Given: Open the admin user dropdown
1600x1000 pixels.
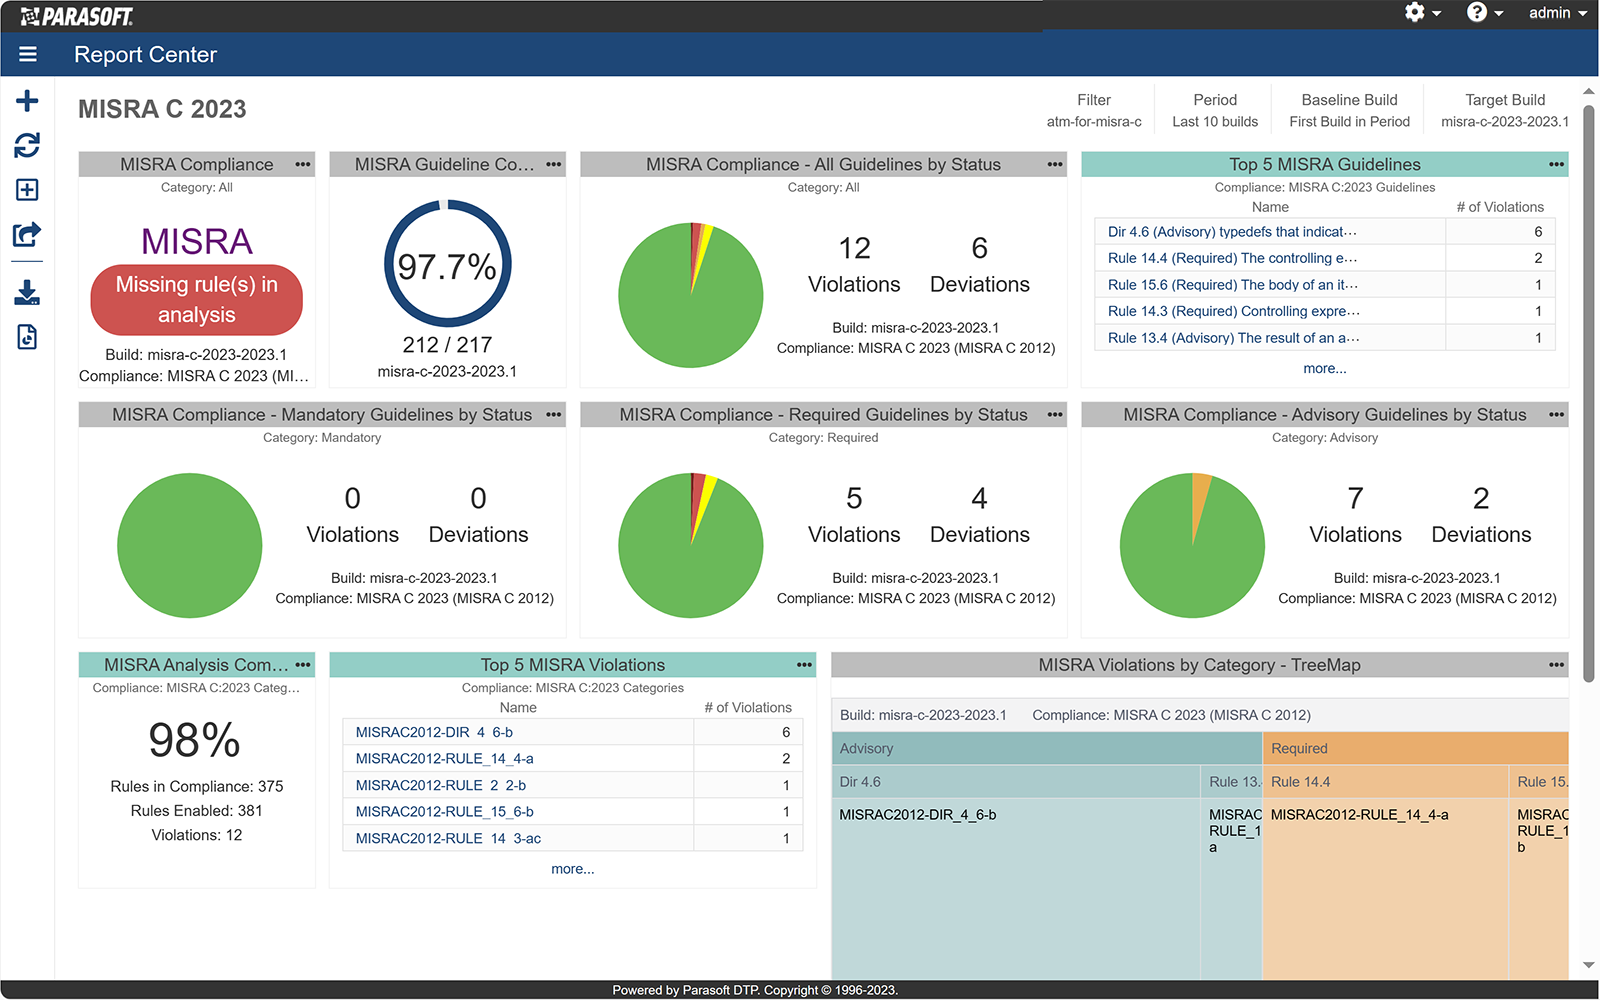Looking at the screenshot, I should [1557, 13].
